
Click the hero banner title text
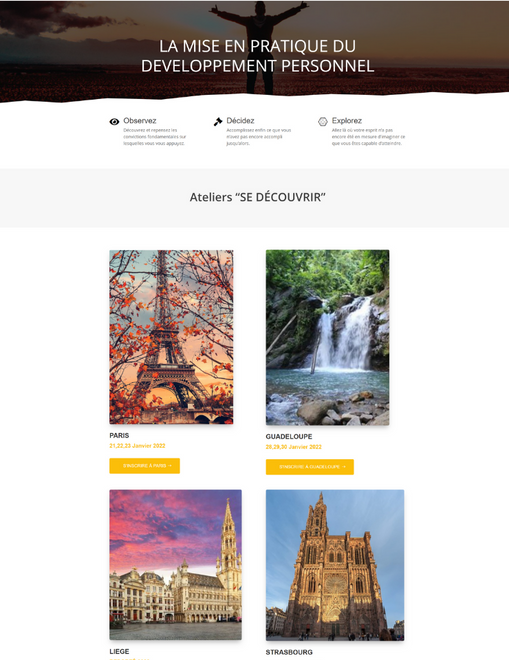click(x=257, y=56)
